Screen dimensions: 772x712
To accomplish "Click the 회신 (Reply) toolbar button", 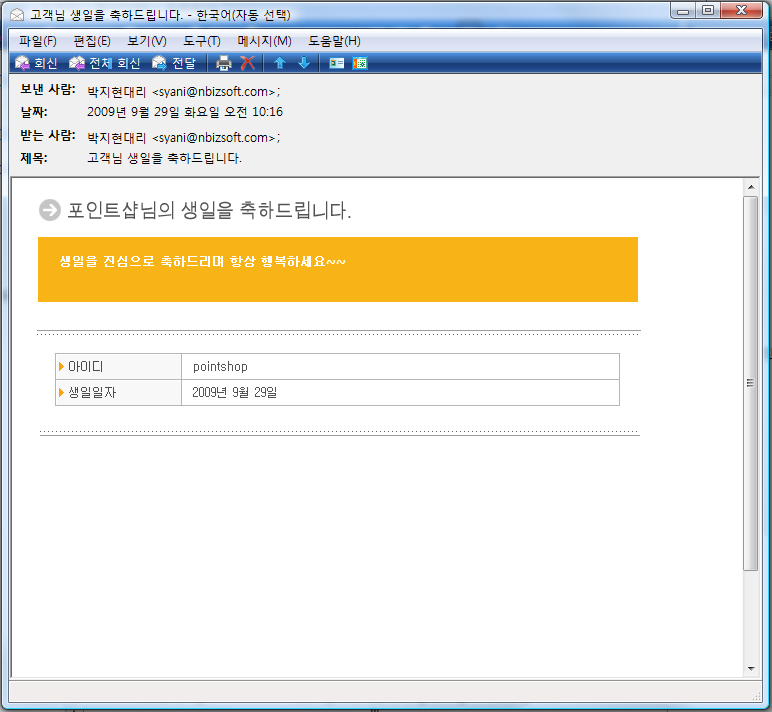I will click(x=36, y=63).
